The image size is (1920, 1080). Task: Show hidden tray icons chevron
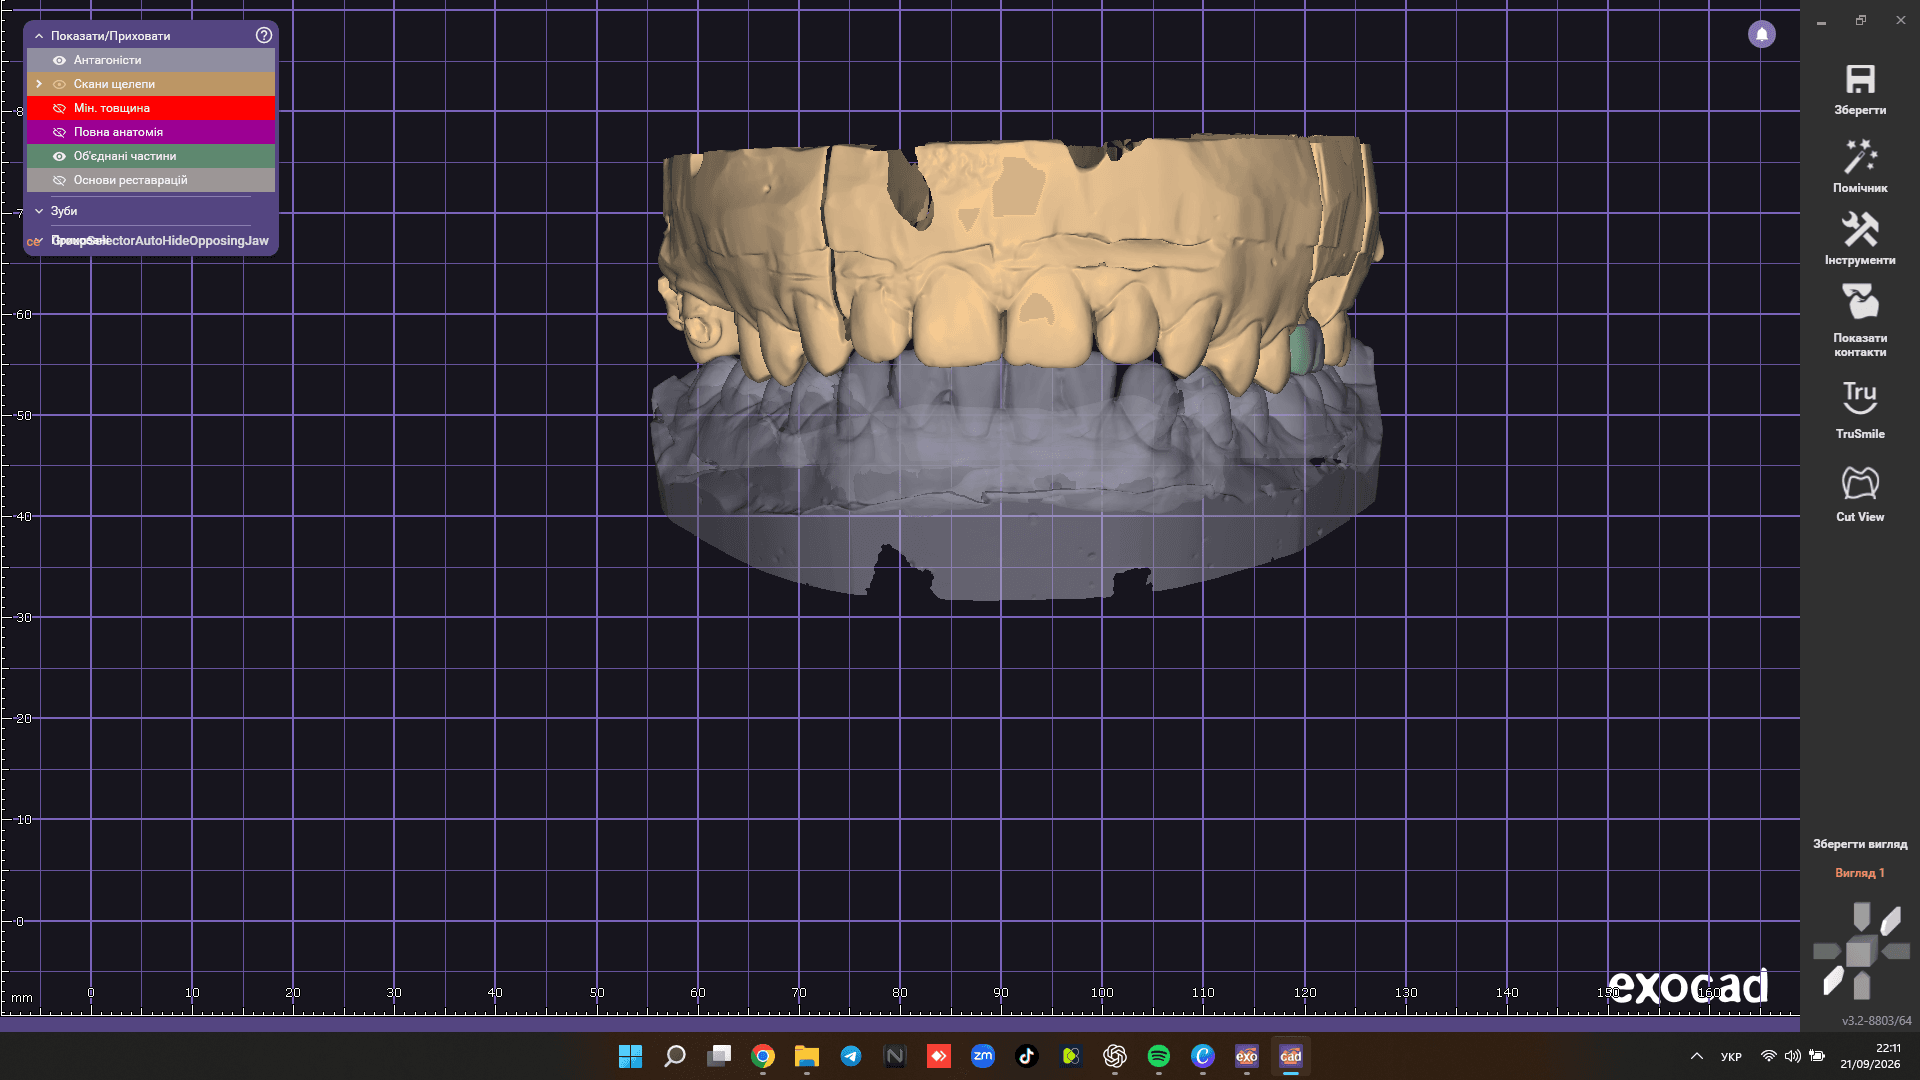pos(1697,1056)
